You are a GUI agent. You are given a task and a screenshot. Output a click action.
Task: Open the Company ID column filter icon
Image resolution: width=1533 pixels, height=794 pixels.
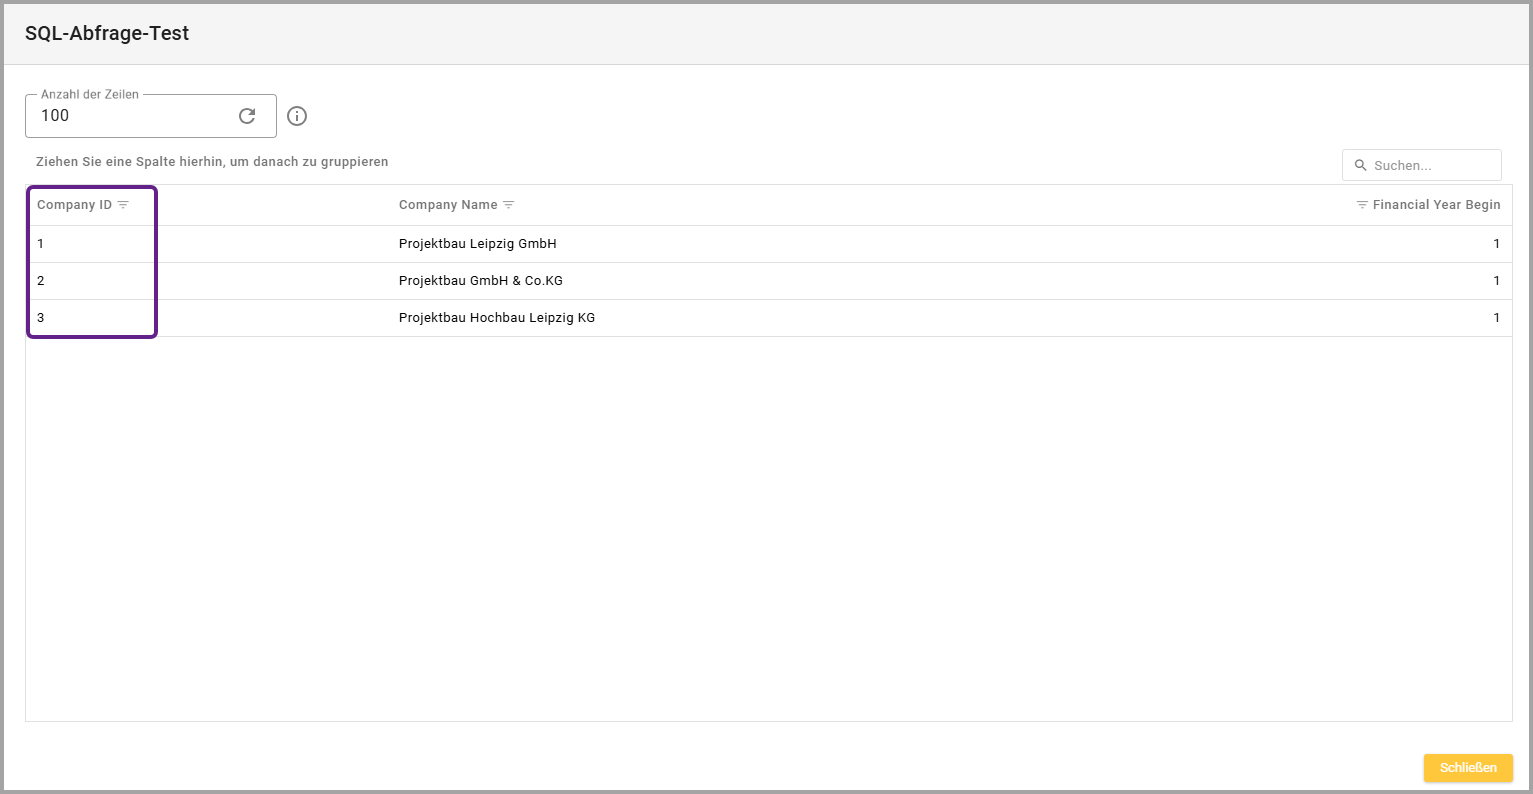pos(123,205)
